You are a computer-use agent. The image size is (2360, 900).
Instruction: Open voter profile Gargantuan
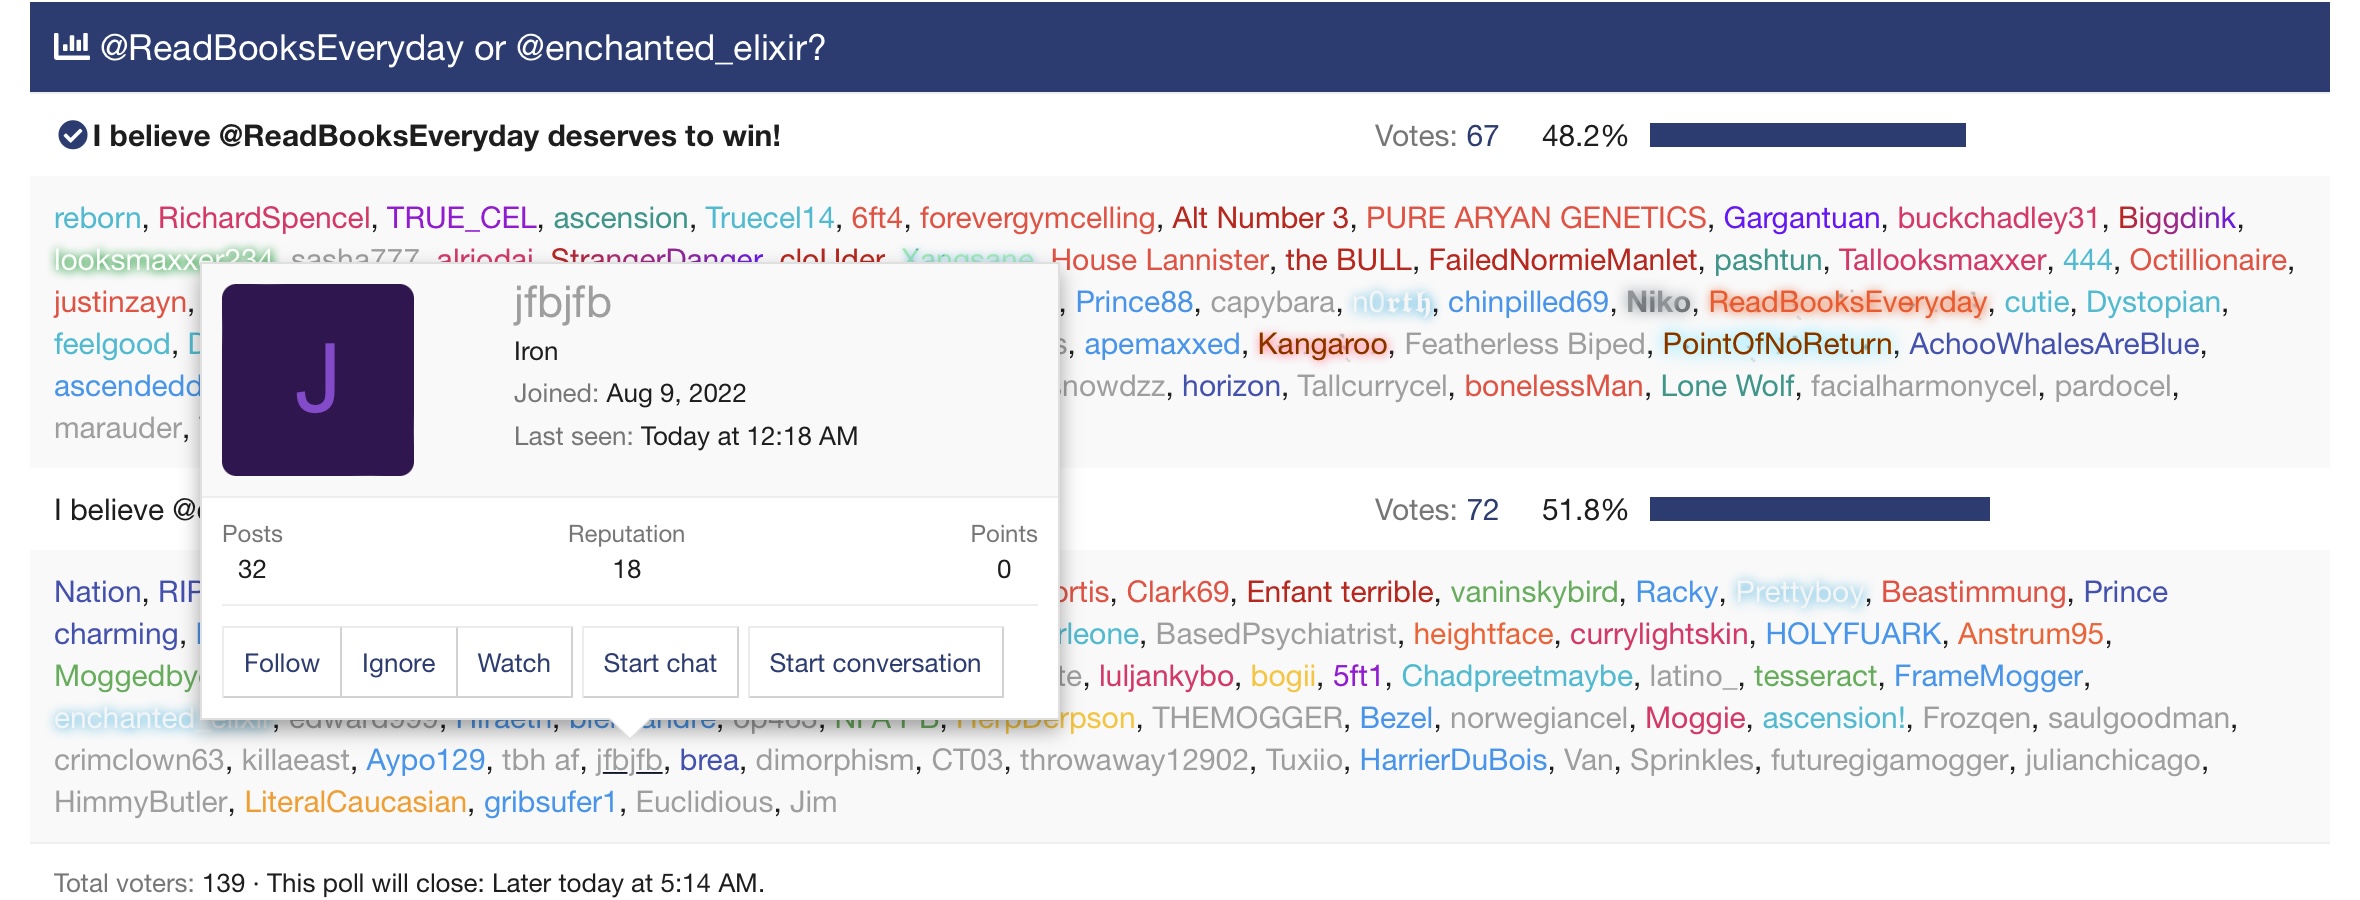click(x=1802, y=218)
